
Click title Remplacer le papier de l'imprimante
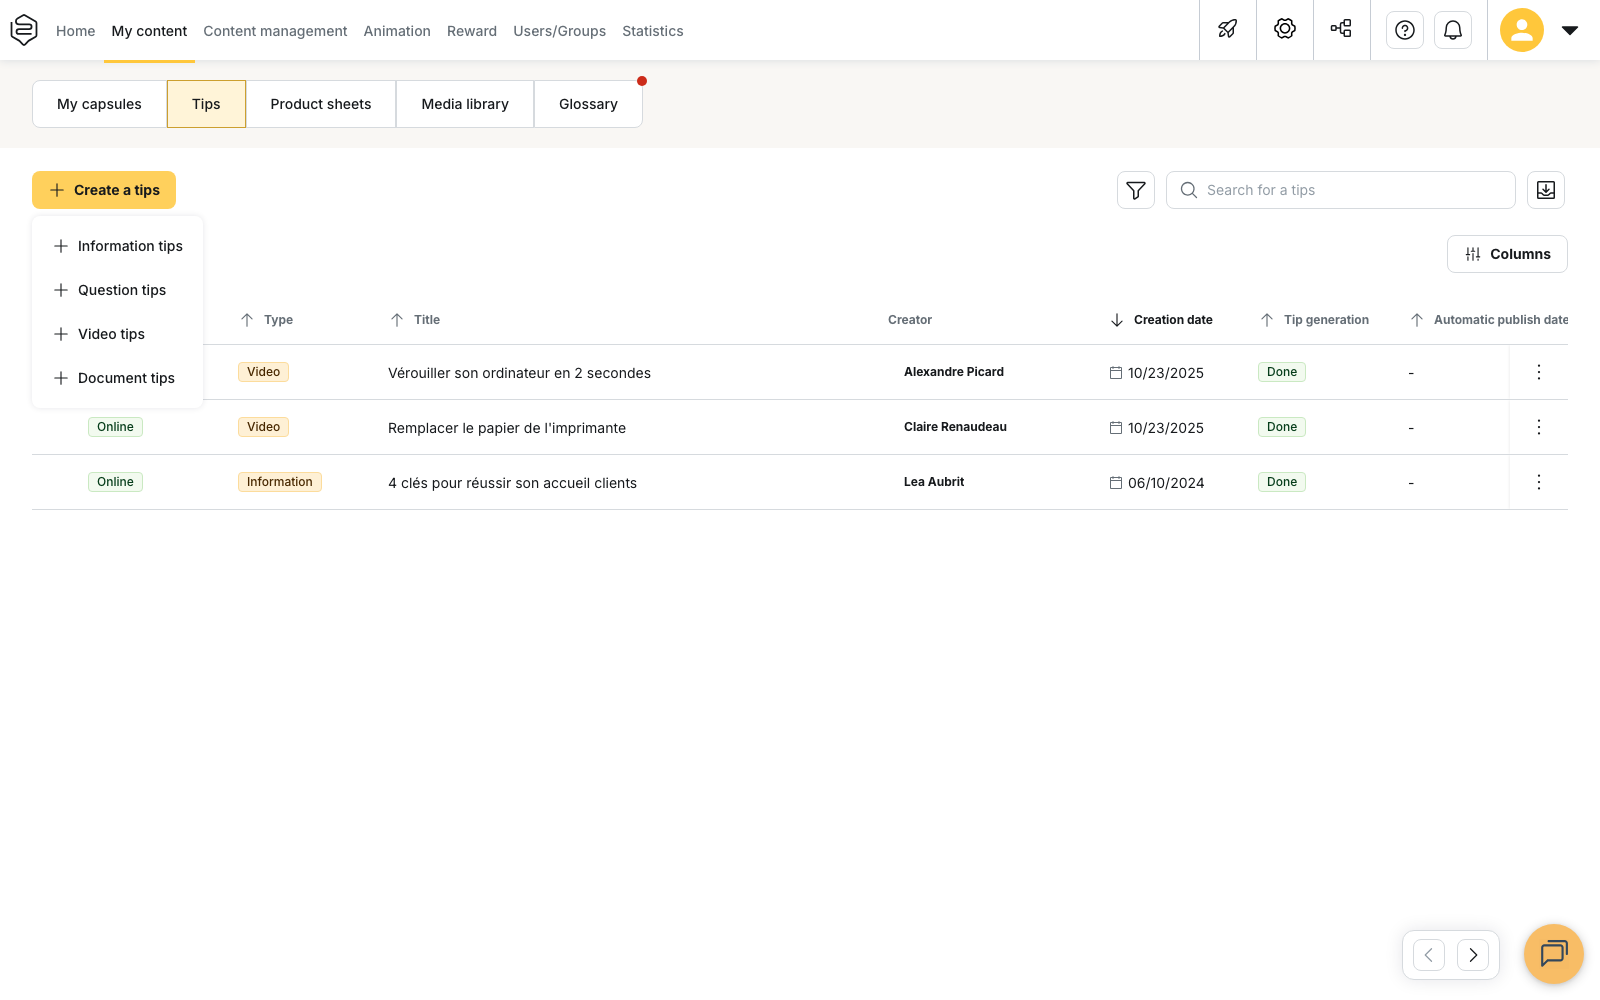507,428
